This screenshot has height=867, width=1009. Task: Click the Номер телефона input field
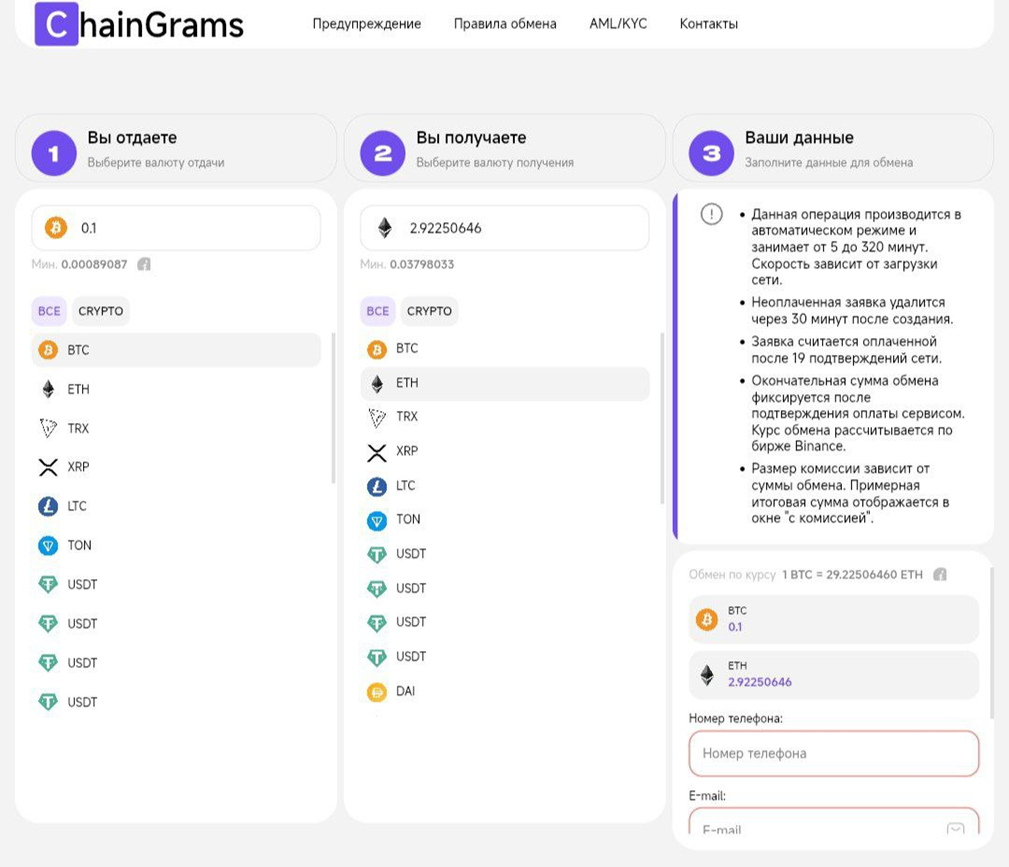click(833, 754)
